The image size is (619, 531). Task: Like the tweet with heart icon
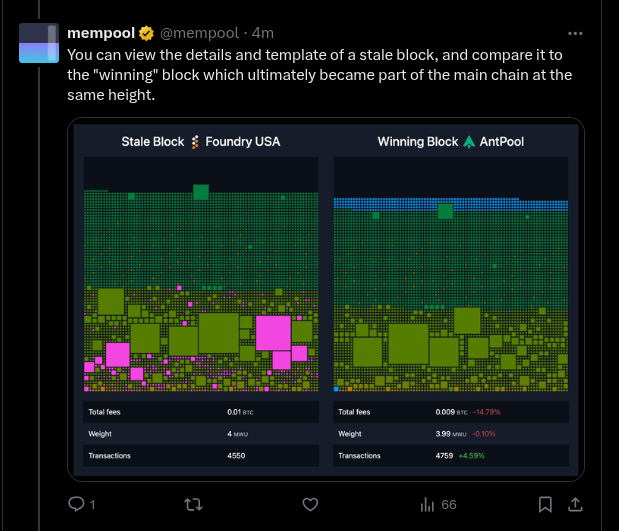(311, 504)
